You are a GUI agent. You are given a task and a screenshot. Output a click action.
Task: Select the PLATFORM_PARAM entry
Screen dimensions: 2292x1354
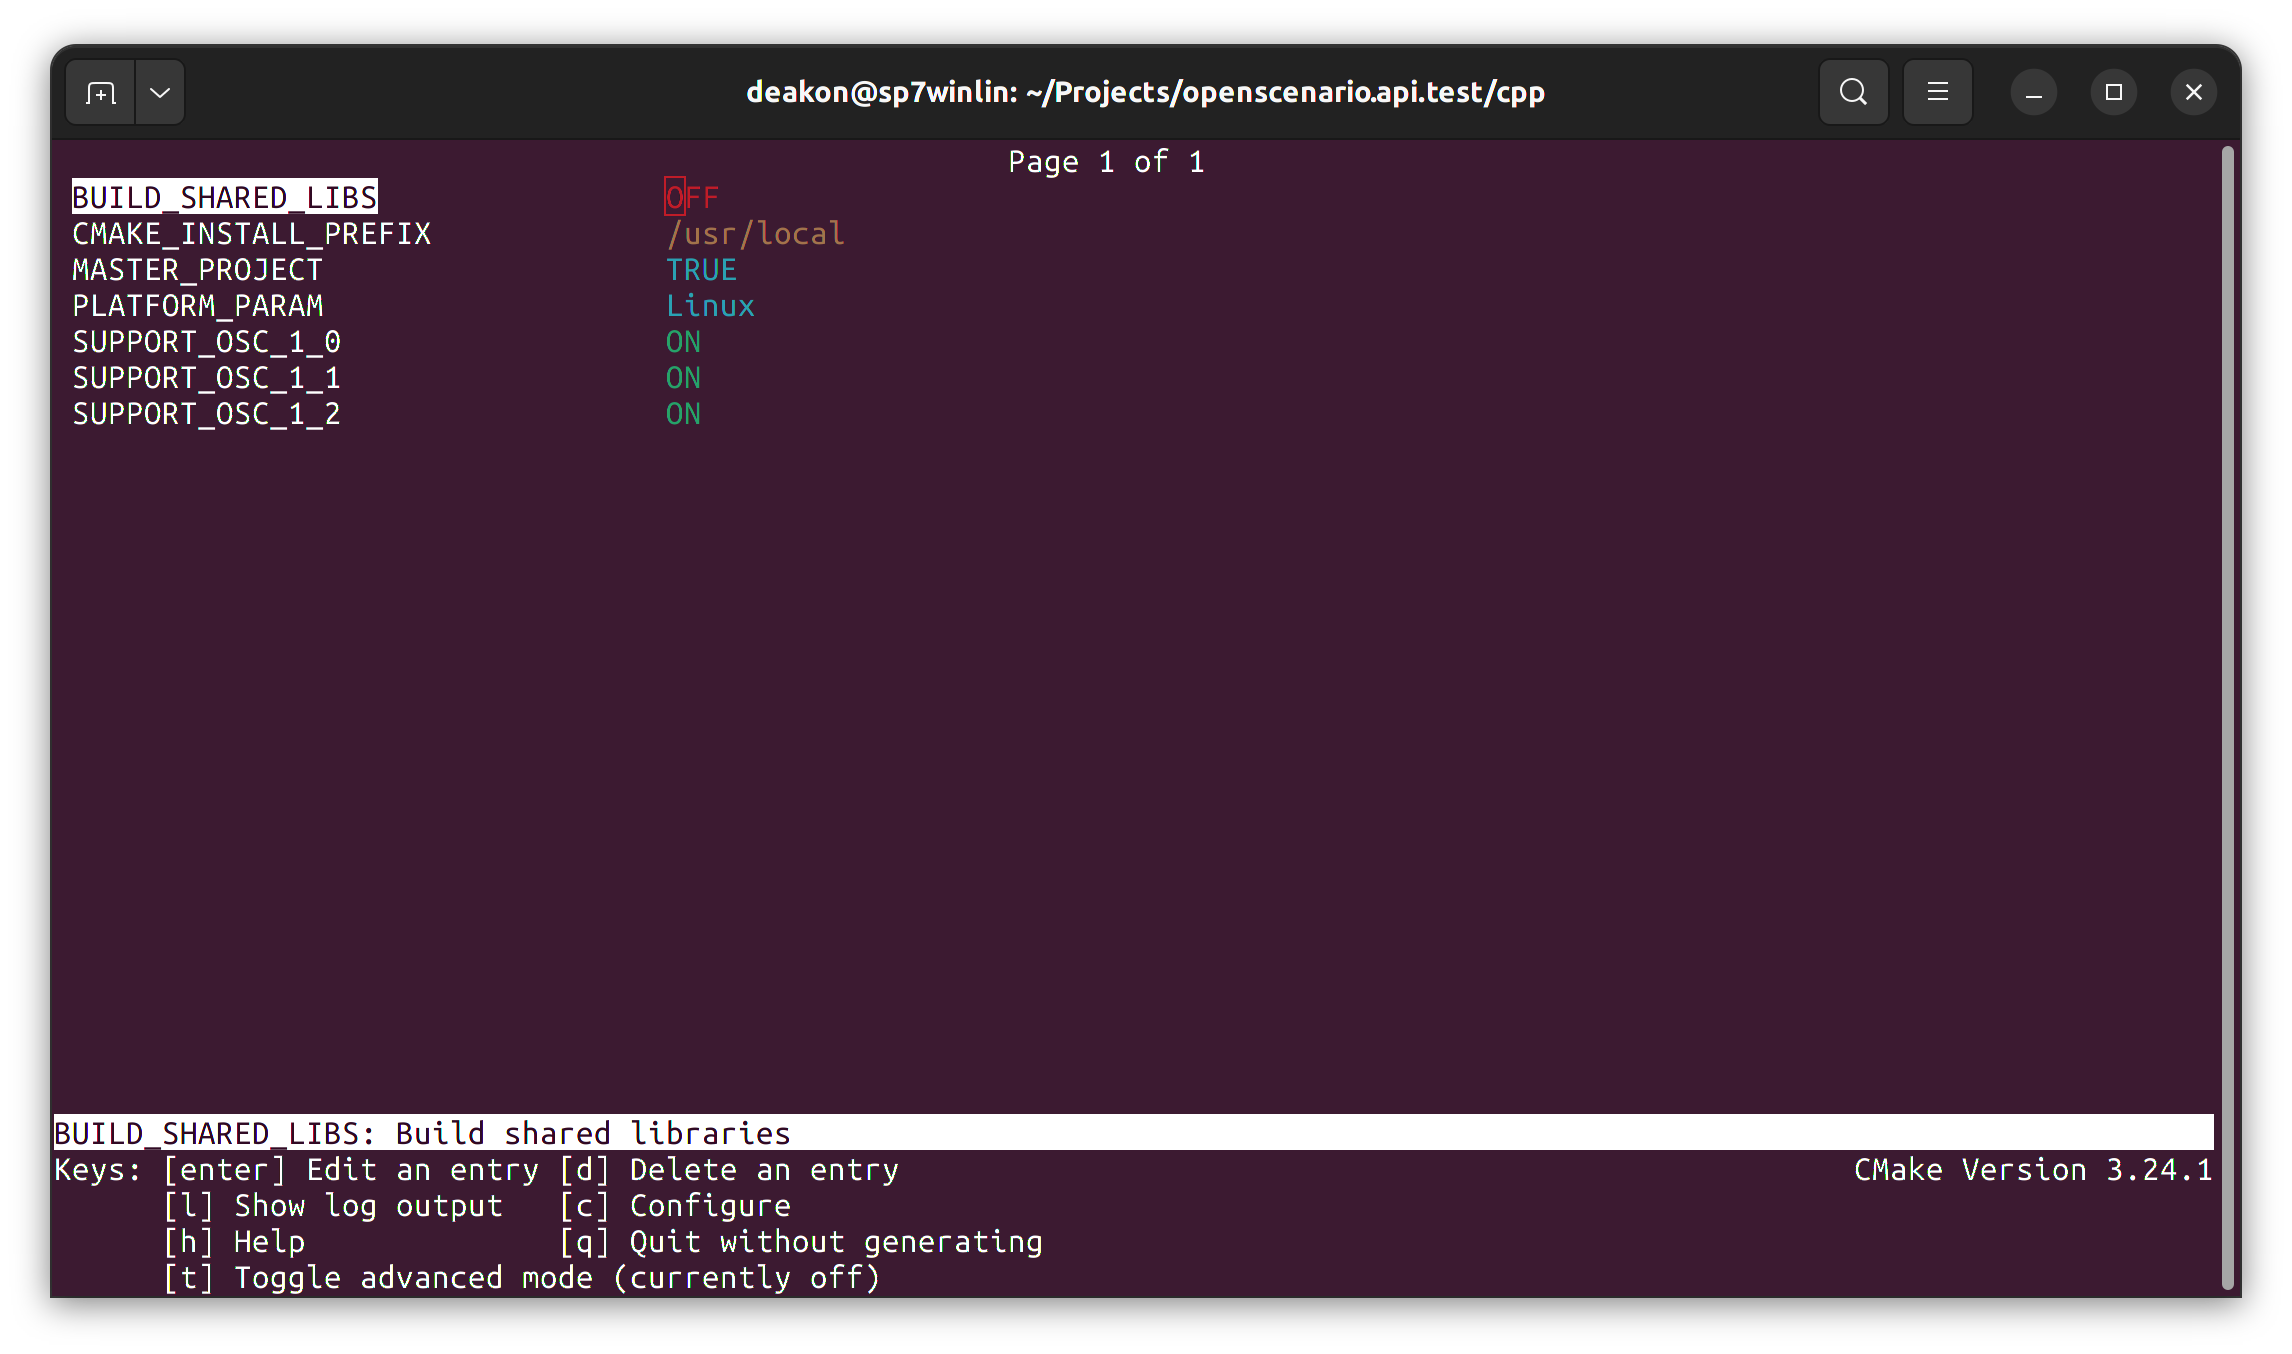[x=198, y=305]
